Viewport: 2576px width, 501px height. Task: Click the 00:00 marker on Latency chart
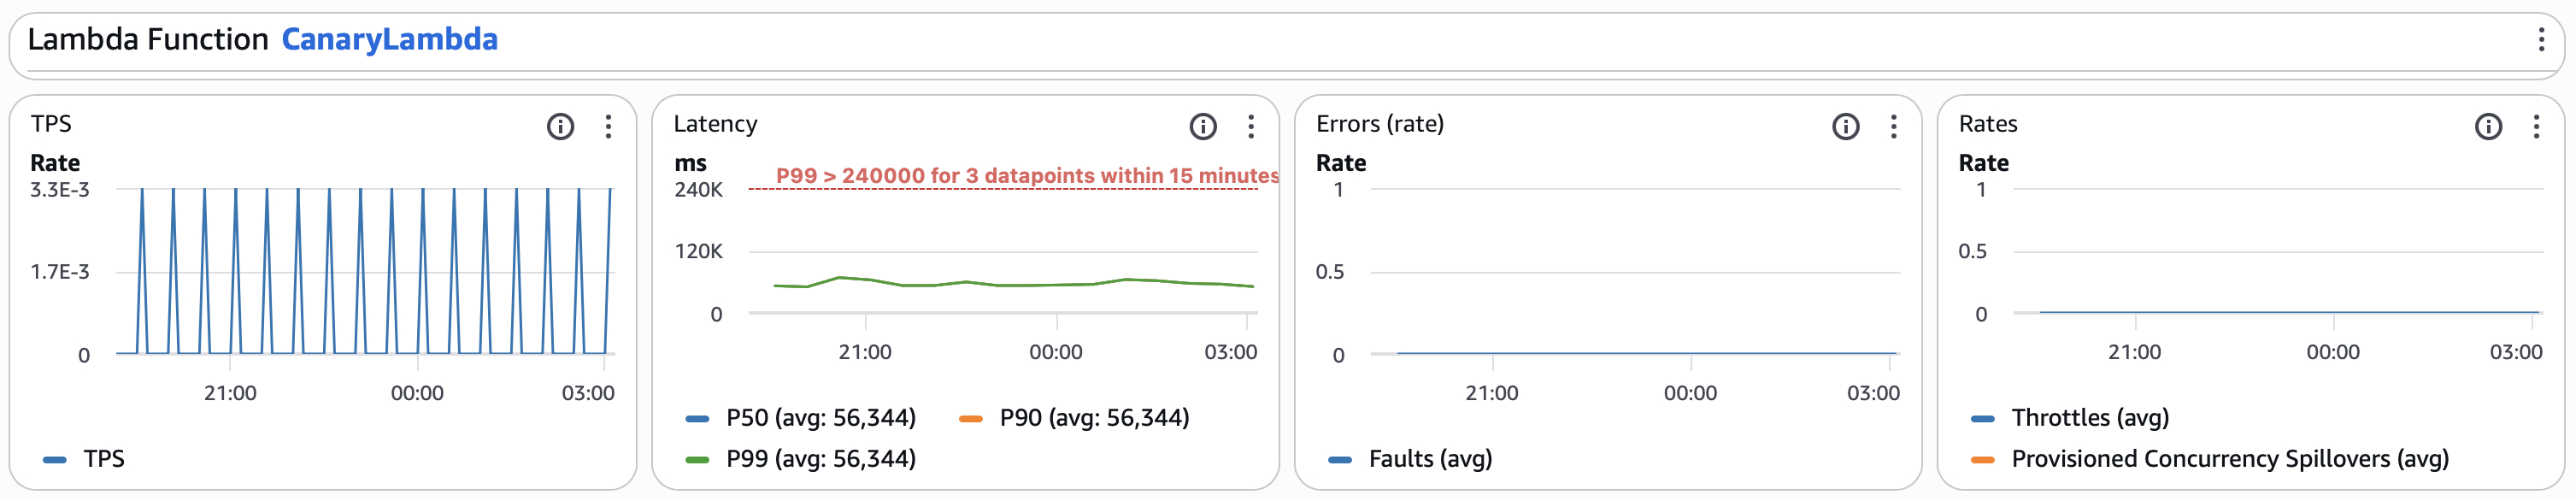click(x=1056, y=352)
